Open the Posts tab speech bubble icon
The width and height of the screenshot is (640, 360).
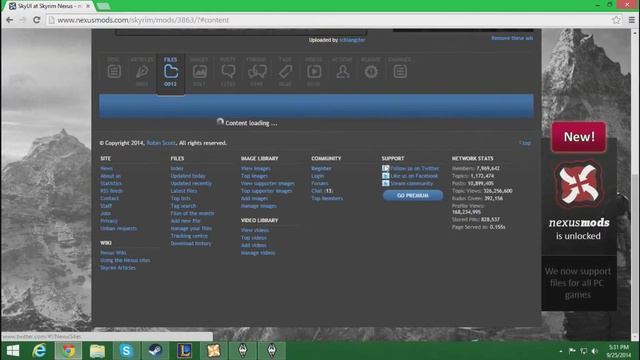[x=228, y=72]
